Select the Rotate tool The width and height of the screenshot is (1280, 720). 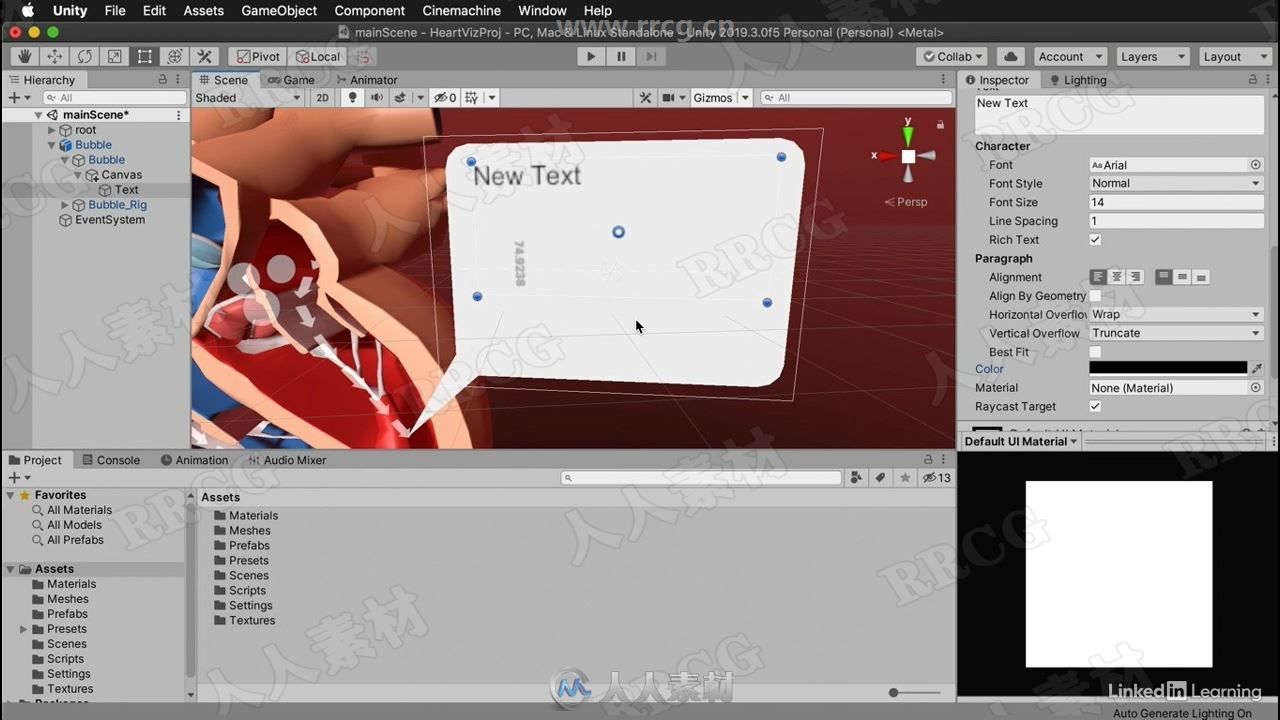pos(84,57)
